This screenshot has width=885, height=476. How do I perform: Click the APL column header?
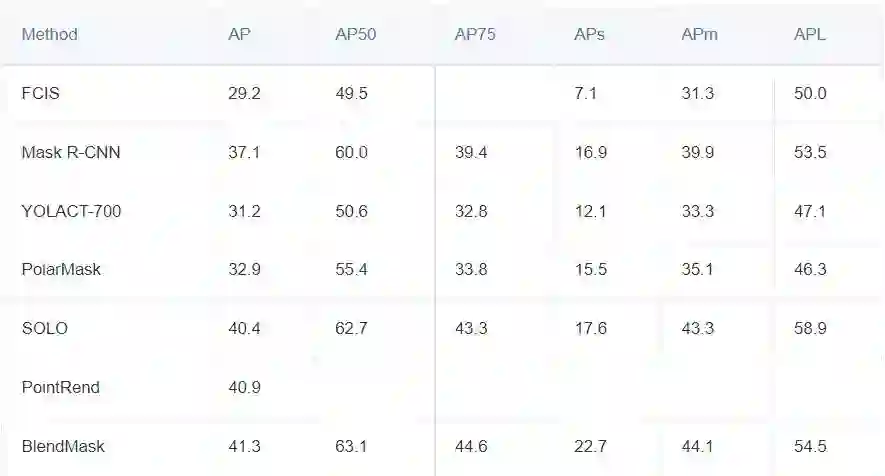tap(810, 34)
